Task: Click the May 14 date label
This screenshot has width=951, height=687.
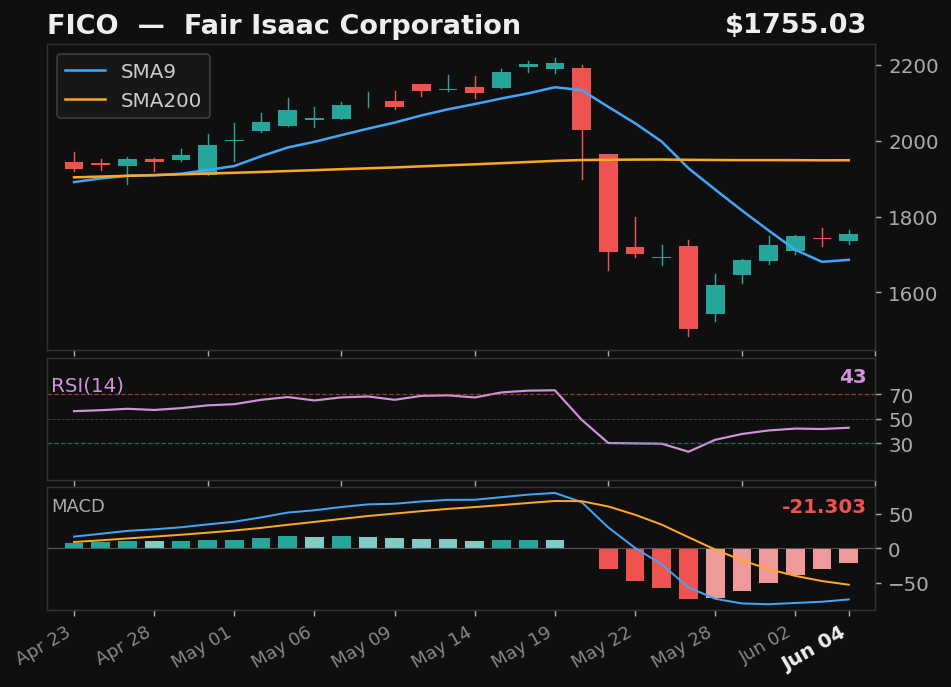Action: pyautogui.click(x=442, y=647)
